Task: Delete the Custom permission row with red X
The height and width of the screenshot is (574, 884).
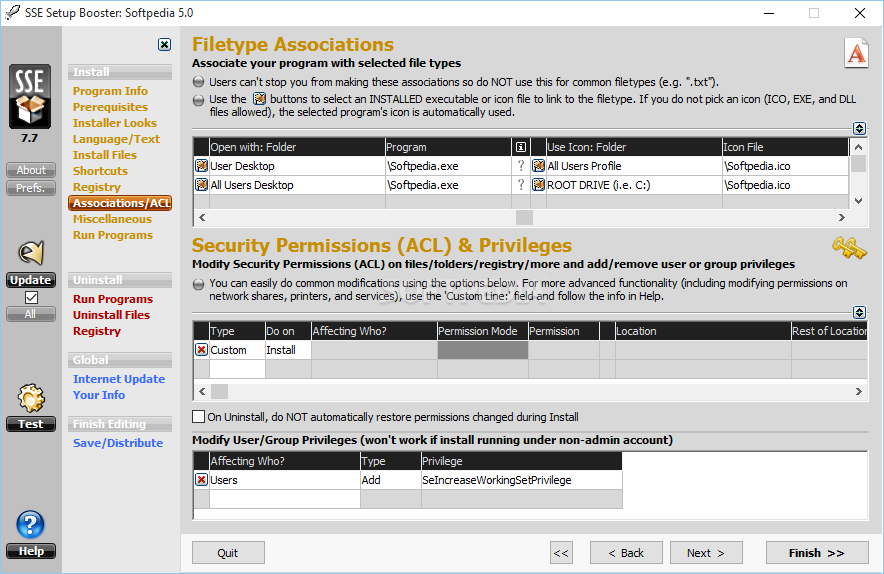Action: pyautogui.click(x=201, y=350)
